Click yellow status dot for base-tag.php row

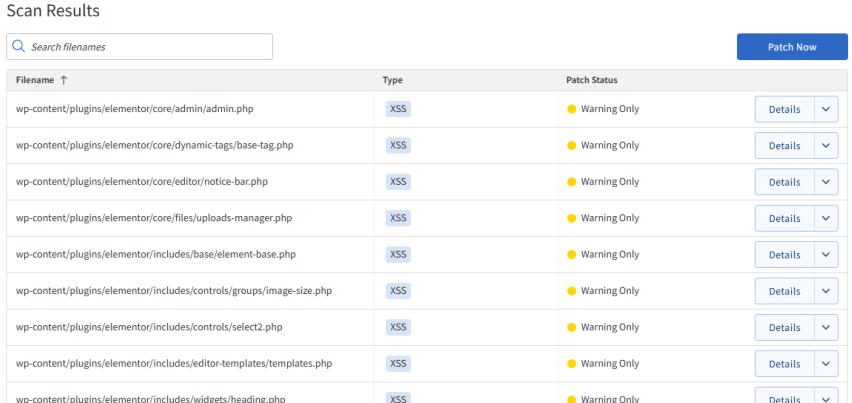(x=572, y=146)
